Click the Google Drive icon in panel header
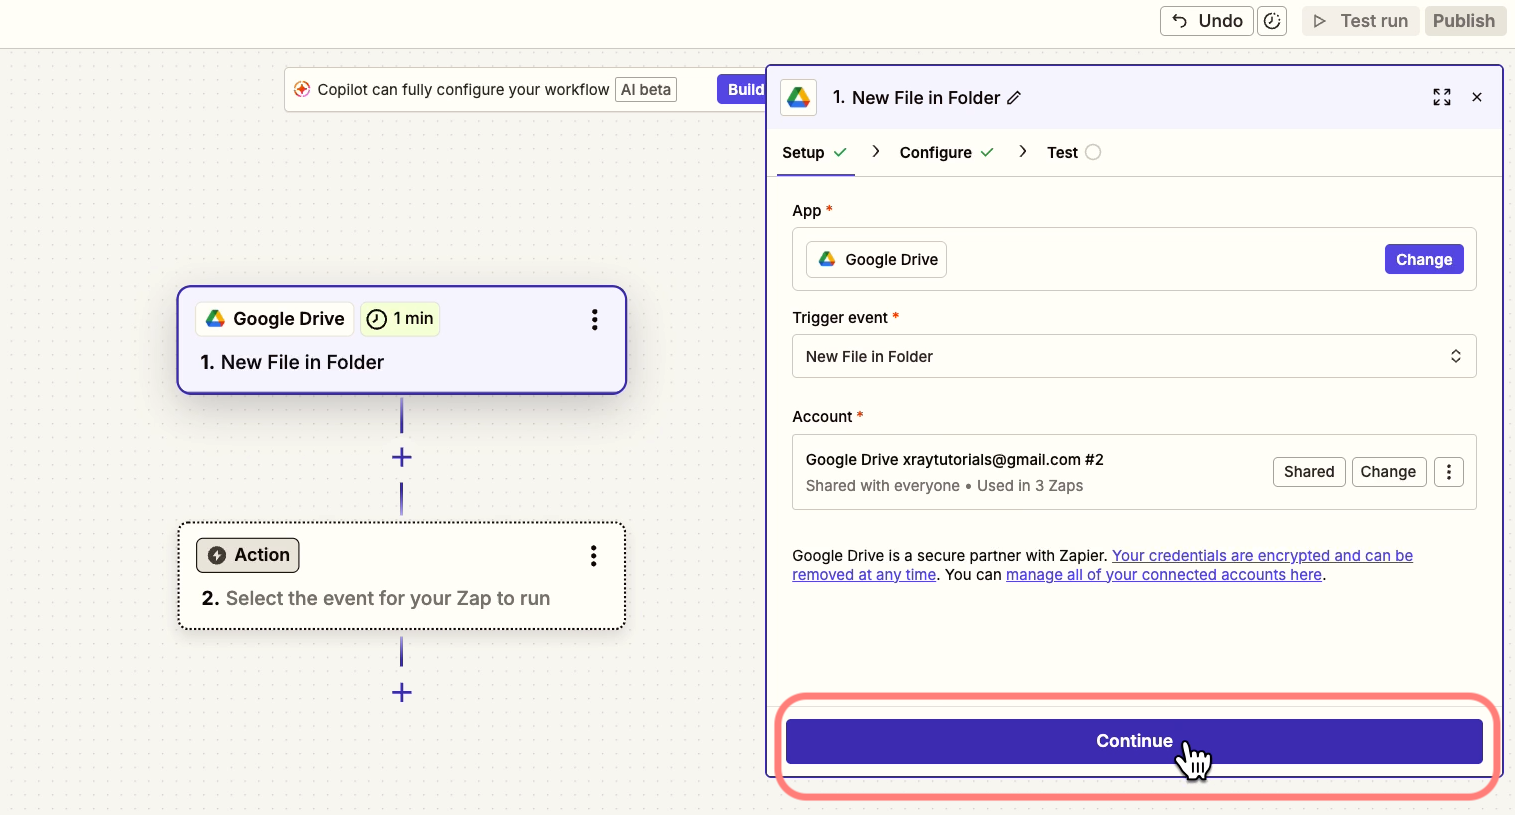1515x815 pixels. 799,97
